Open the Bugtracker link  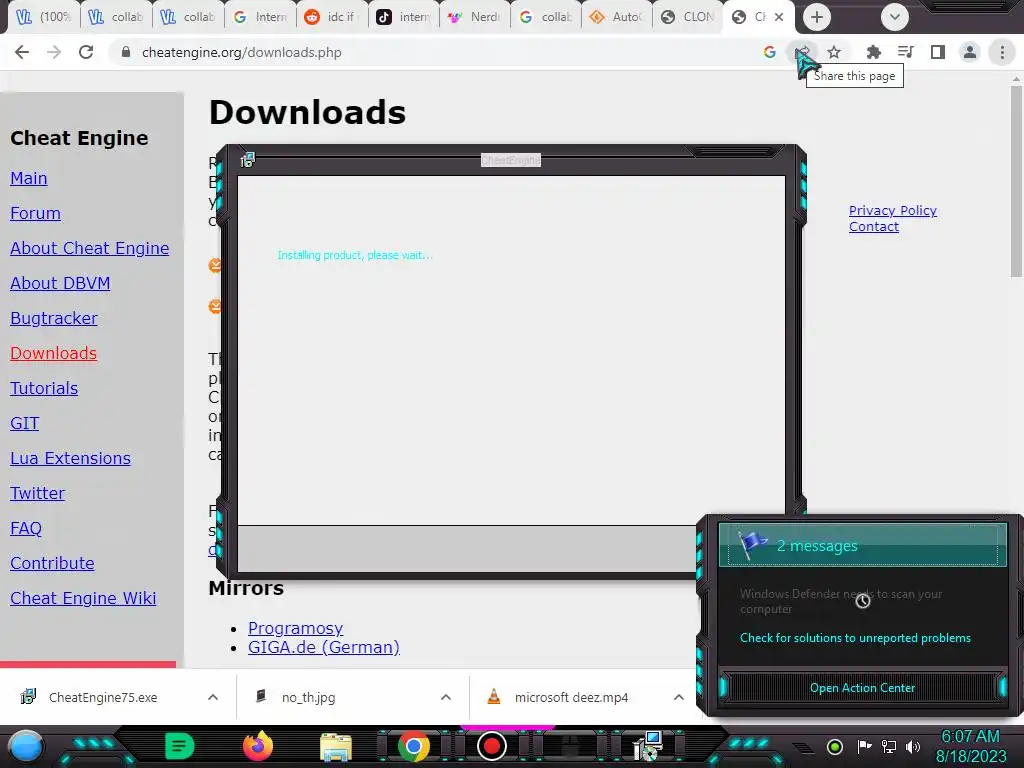54,318
